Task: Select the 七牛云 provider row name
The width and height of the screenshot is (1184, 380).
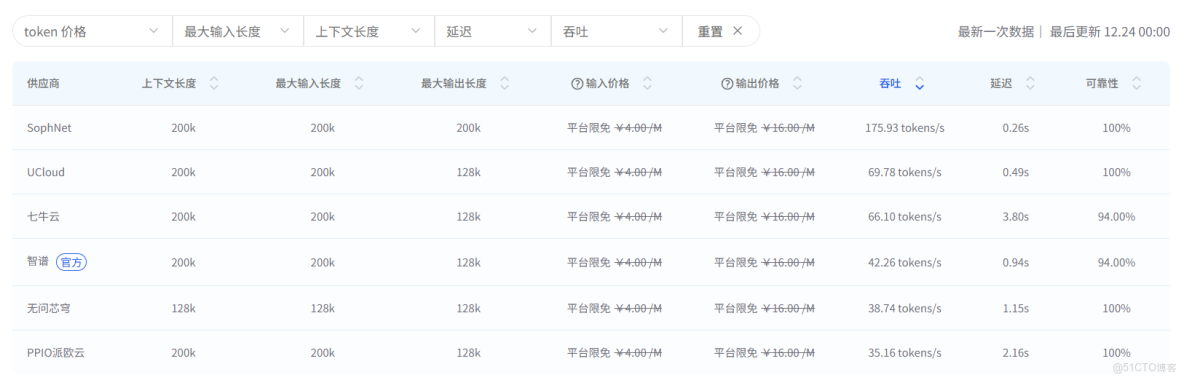Action: pyautogui.click(x=43, y=217)
